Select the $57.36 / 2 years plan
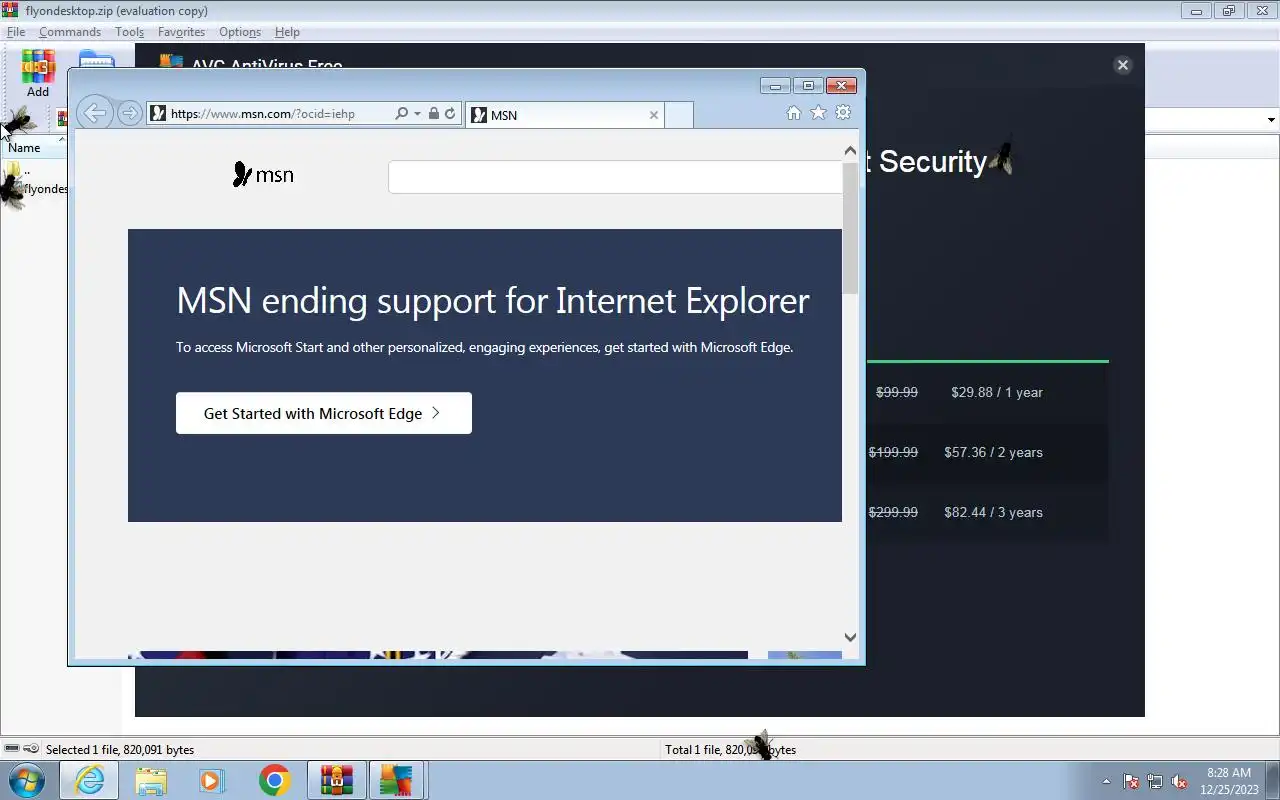The width and height of the screenshot is (1280, 800). [x=993, y=452]
